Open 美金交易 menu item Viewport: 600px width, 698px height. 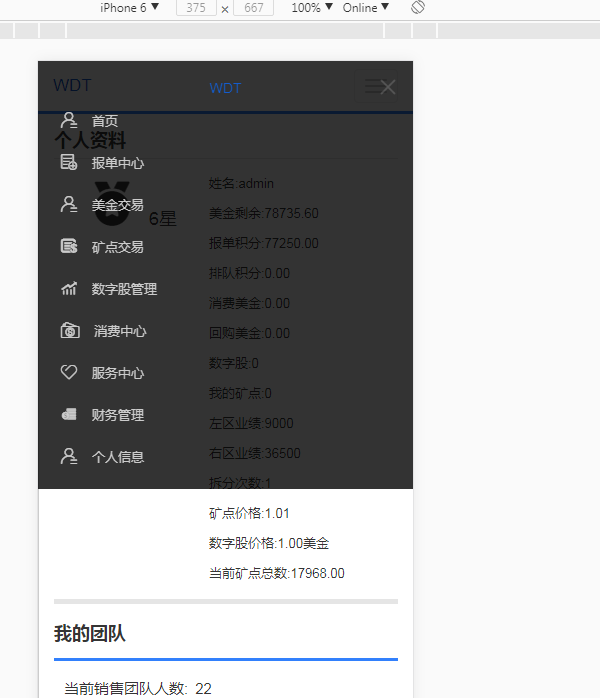[118, 205]
